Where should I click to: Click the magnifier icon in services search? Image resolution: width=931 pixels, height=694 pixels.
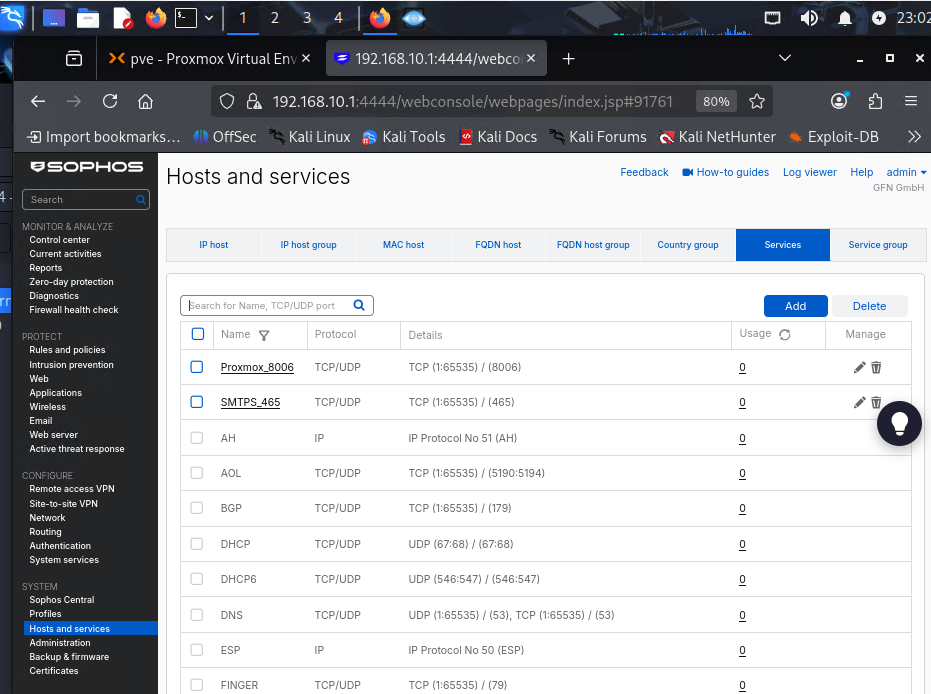(x=360, y=305)
